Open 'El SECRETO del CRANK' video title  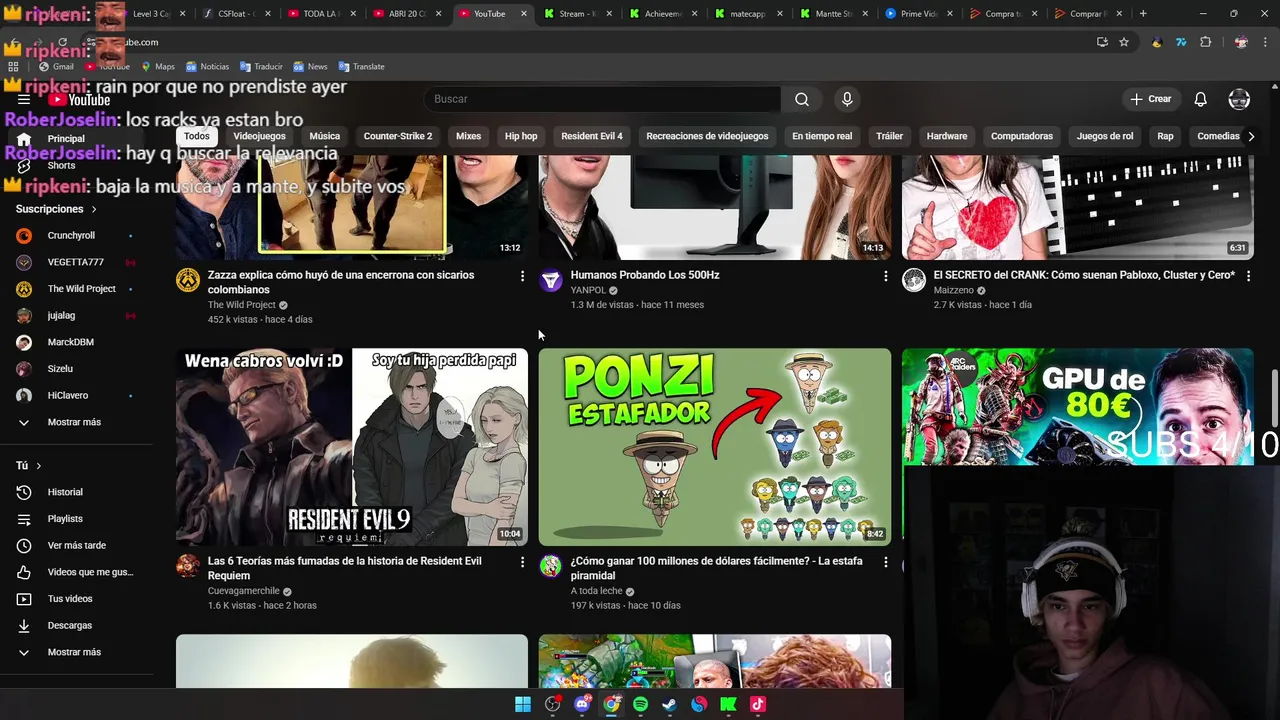1084,275
